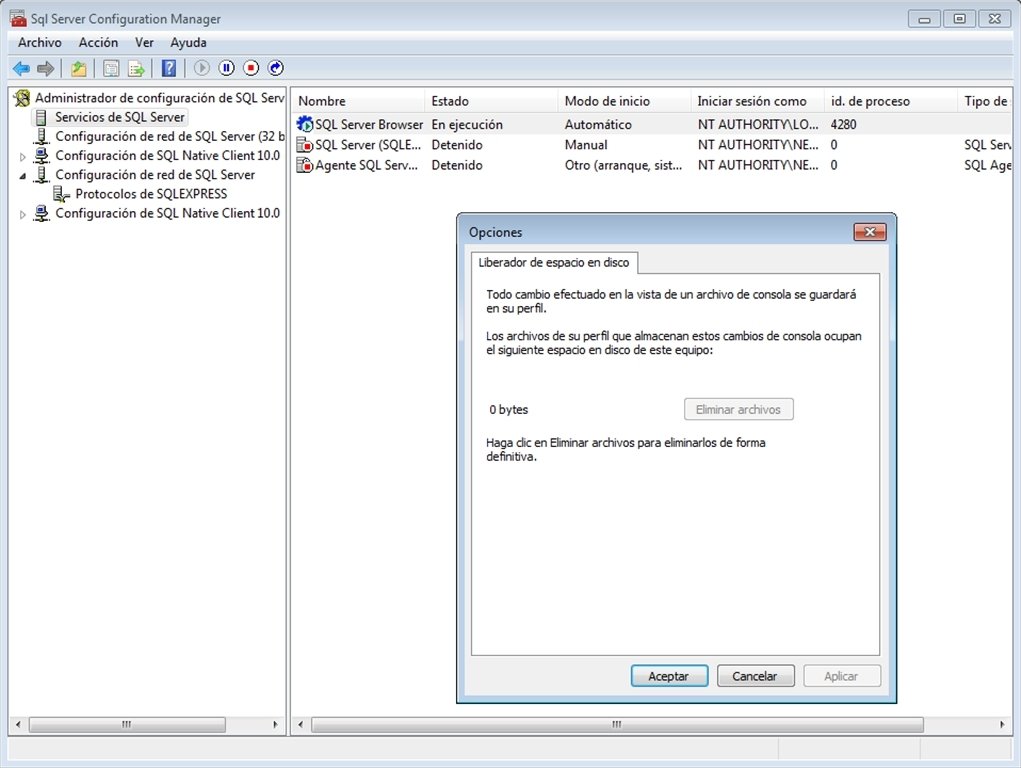Viewport: 1021px width, 768px height.
Task: Select Protocolos de SQLEXPRESS in tree
Action: pyautogui.click(x=151, y=194)
